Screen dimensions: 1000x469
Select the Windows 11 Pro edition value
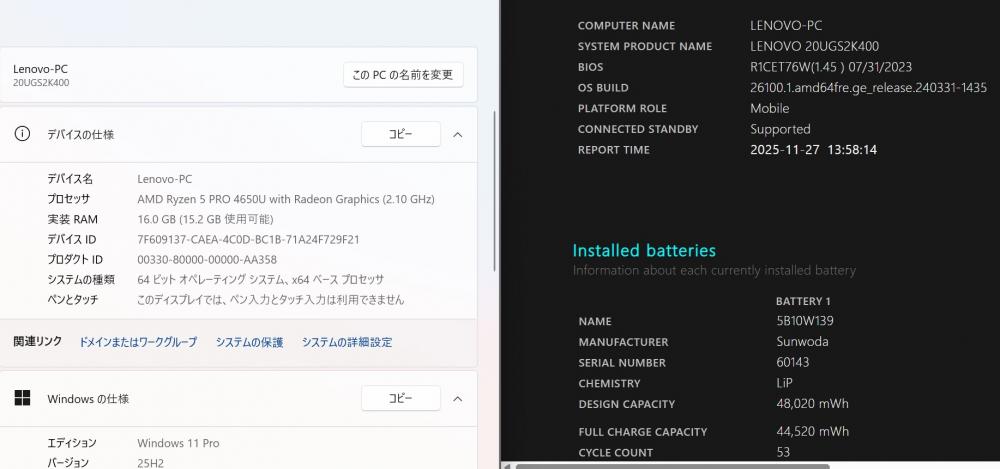(178, 443)
